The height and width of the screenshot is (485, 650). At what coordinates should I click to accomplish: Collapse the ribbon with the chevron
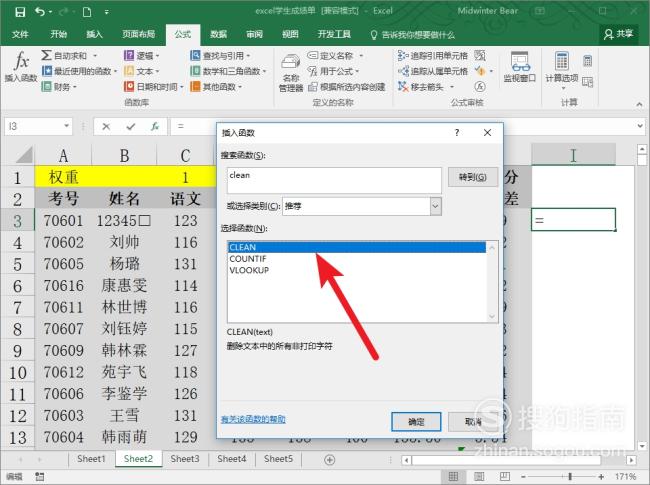click(x=639, y=104)
